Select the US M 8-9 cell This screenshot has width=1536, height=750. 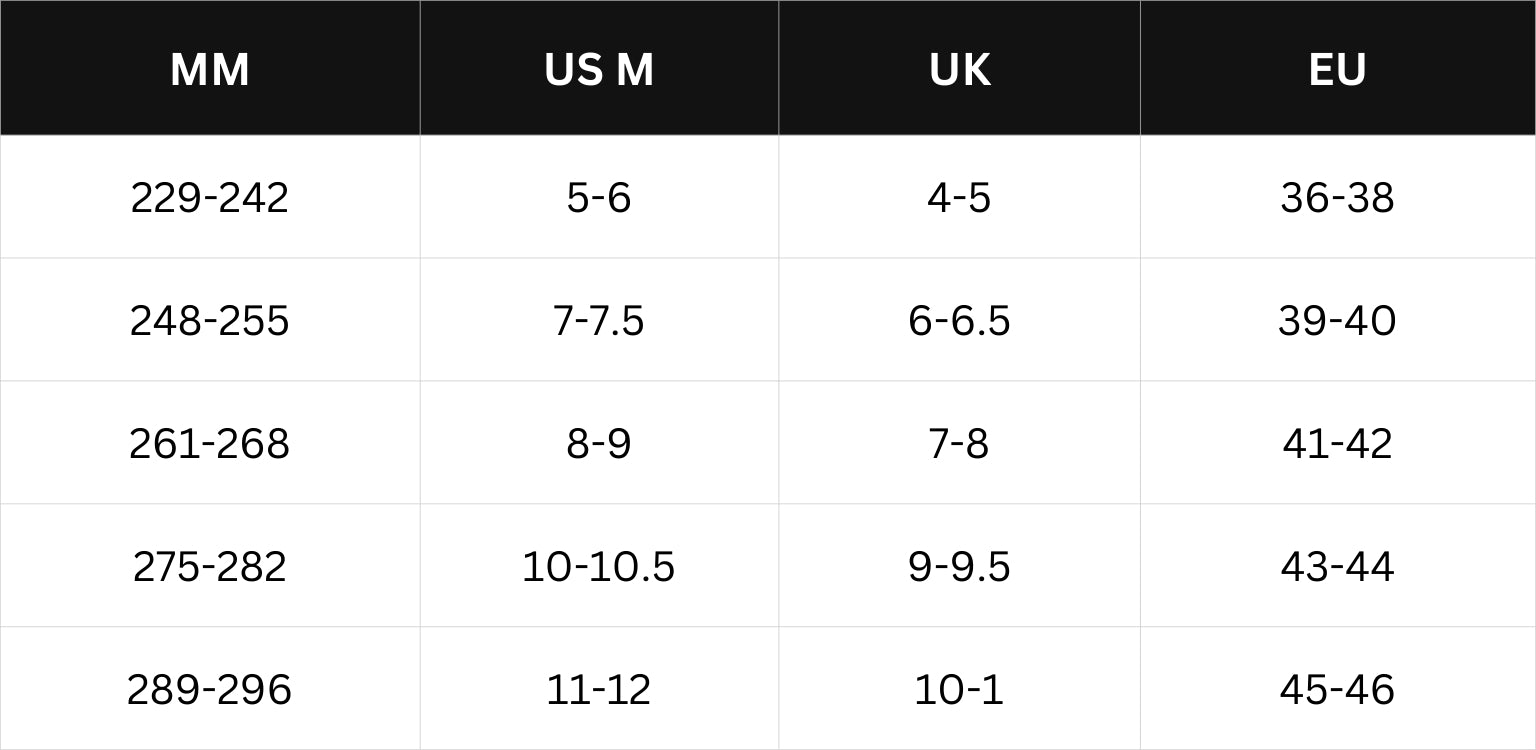click(599, 443)
